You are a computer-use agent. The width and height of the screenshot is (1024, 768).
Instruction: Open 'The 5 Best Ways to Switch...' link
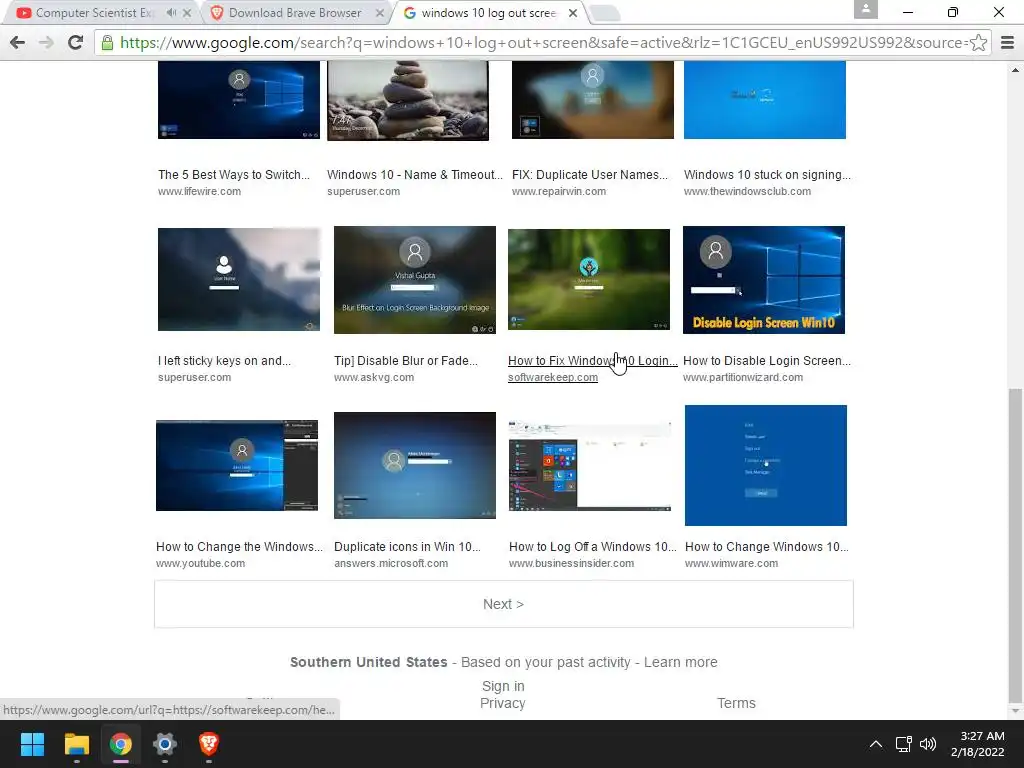point(234,174)
